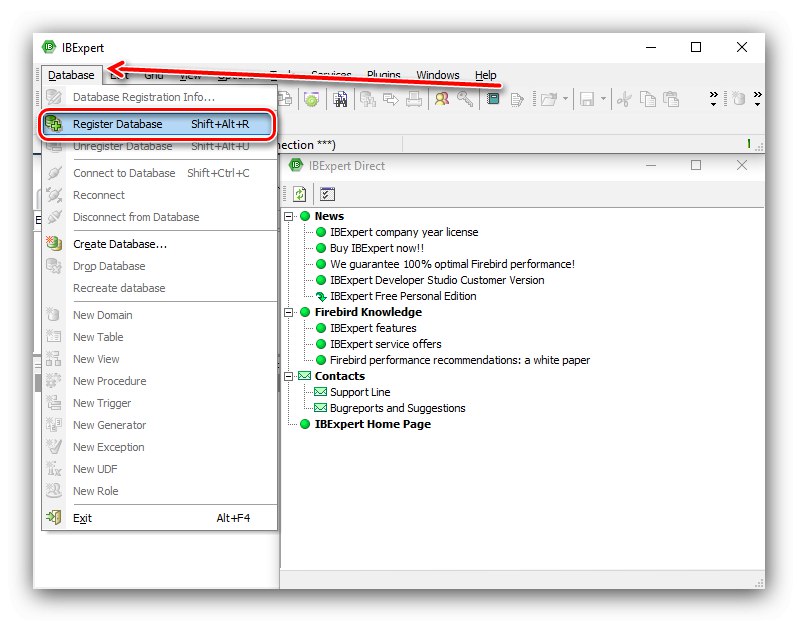798x622 pixels.
Task: Choose New Procedure menu entry
Action: tap(160, 381)
